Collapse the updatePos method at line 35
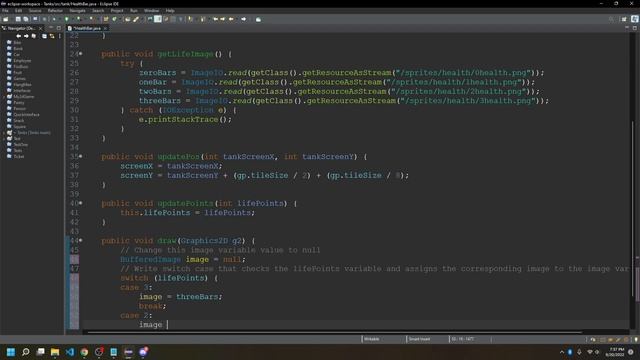Image resolution: width=640 pixels, height=360 pixels. pyautogui.click(x=81, y=156)
